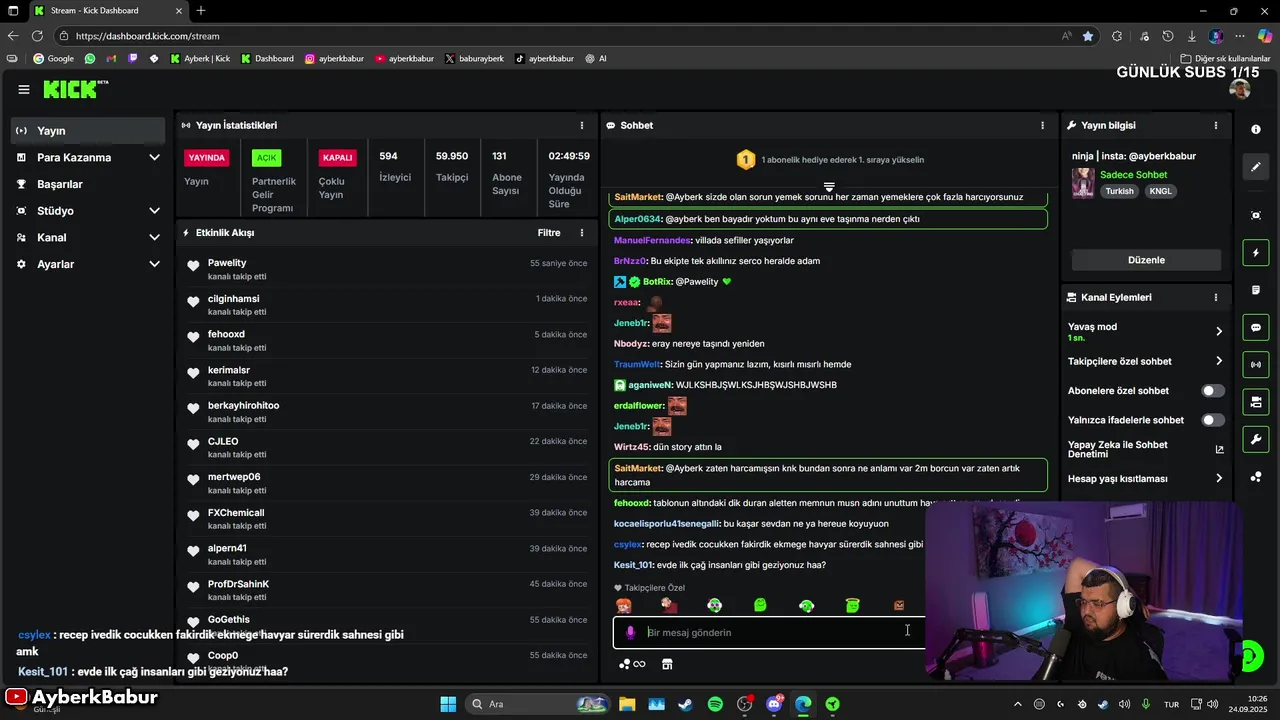Click ProfDrSahinK in activity feed
Viewport: 1280px width, 720px height.
(x=238, y=584)
